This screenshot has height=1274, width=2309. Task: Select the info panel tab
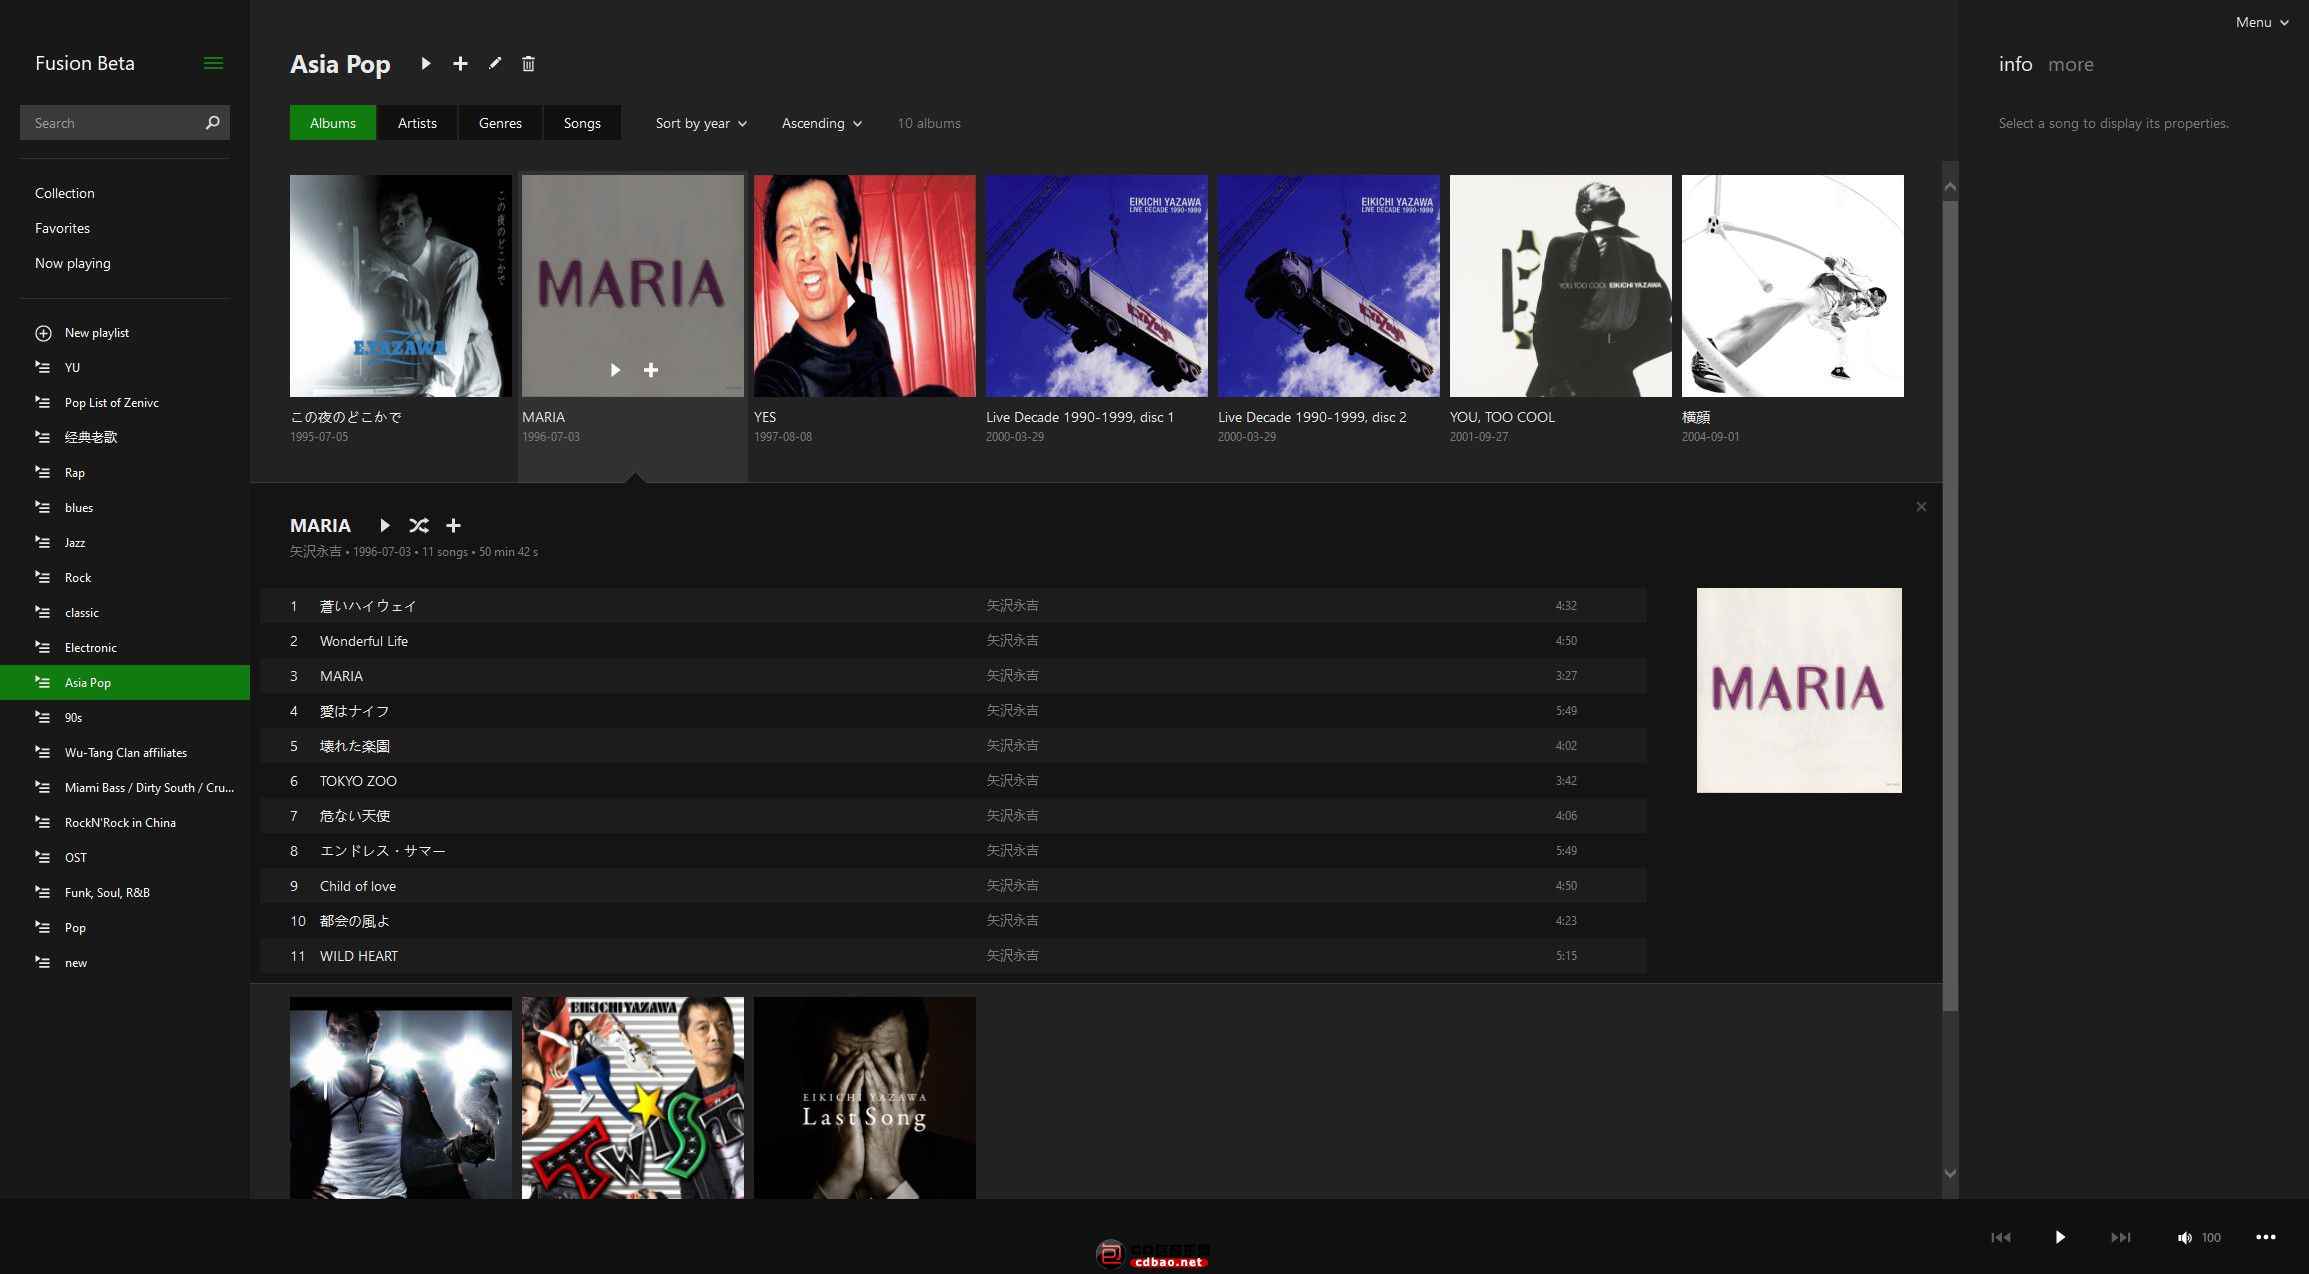2015,64
